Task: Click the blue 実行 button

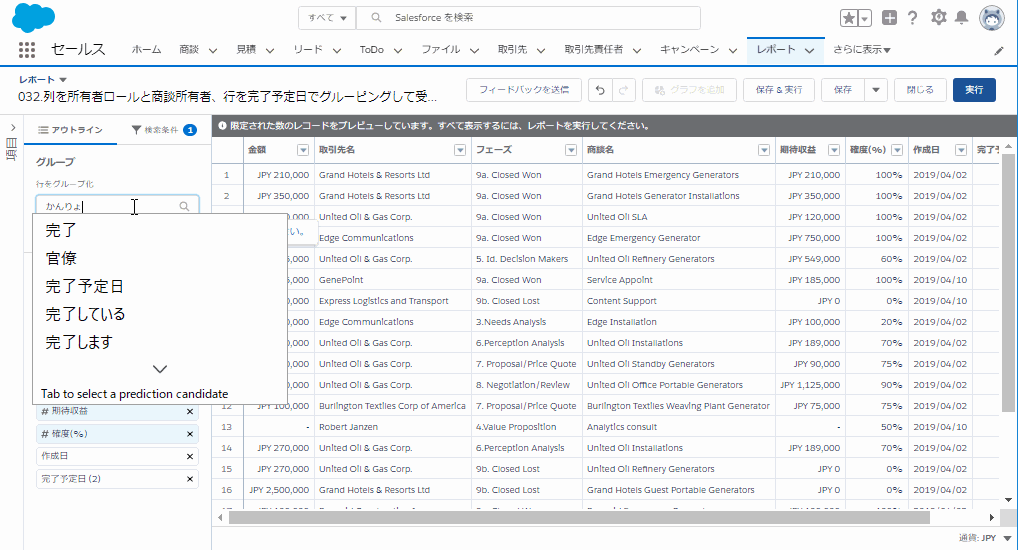Action: 974,90
